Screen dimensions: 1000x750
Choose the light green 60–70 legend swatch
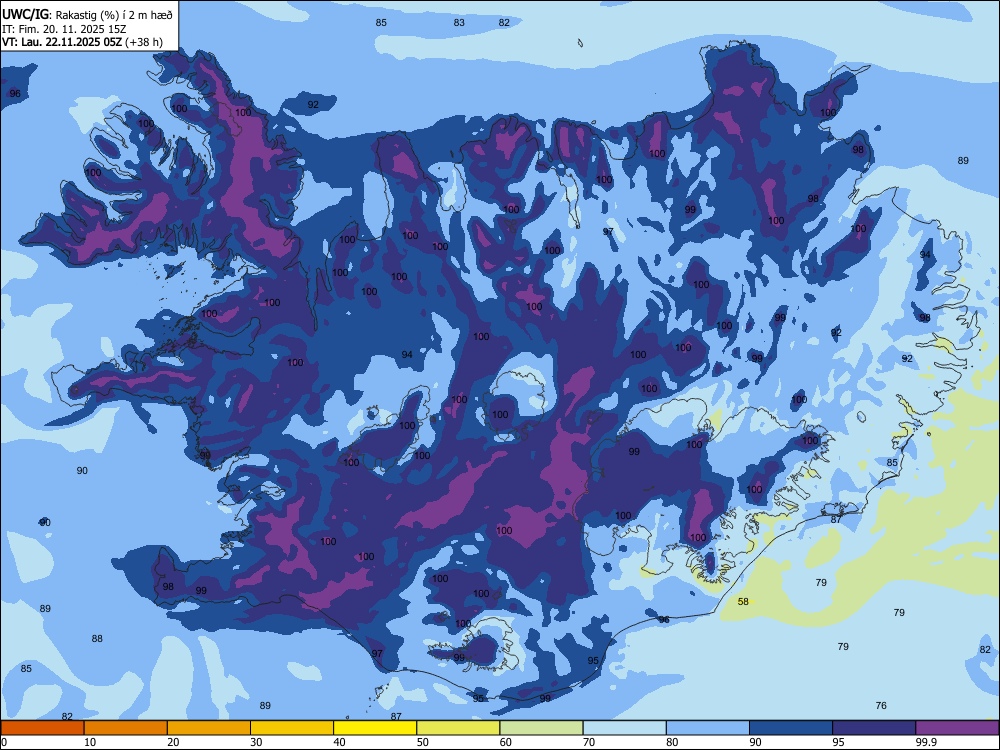click(x=541, y=728)
